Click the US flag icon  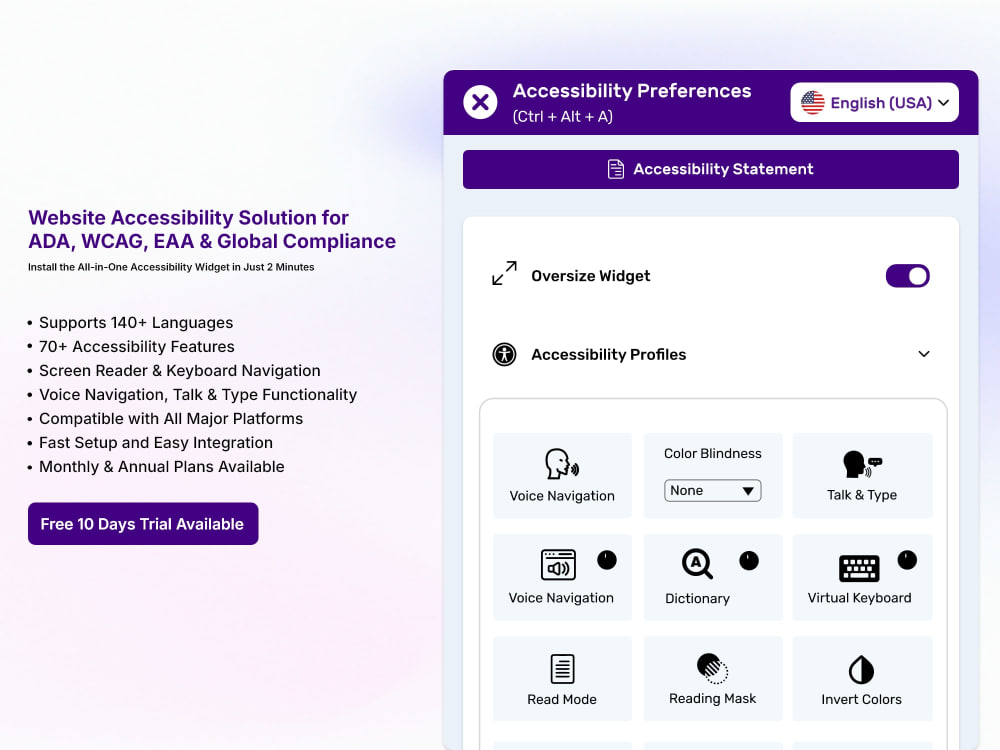[812, 103]
